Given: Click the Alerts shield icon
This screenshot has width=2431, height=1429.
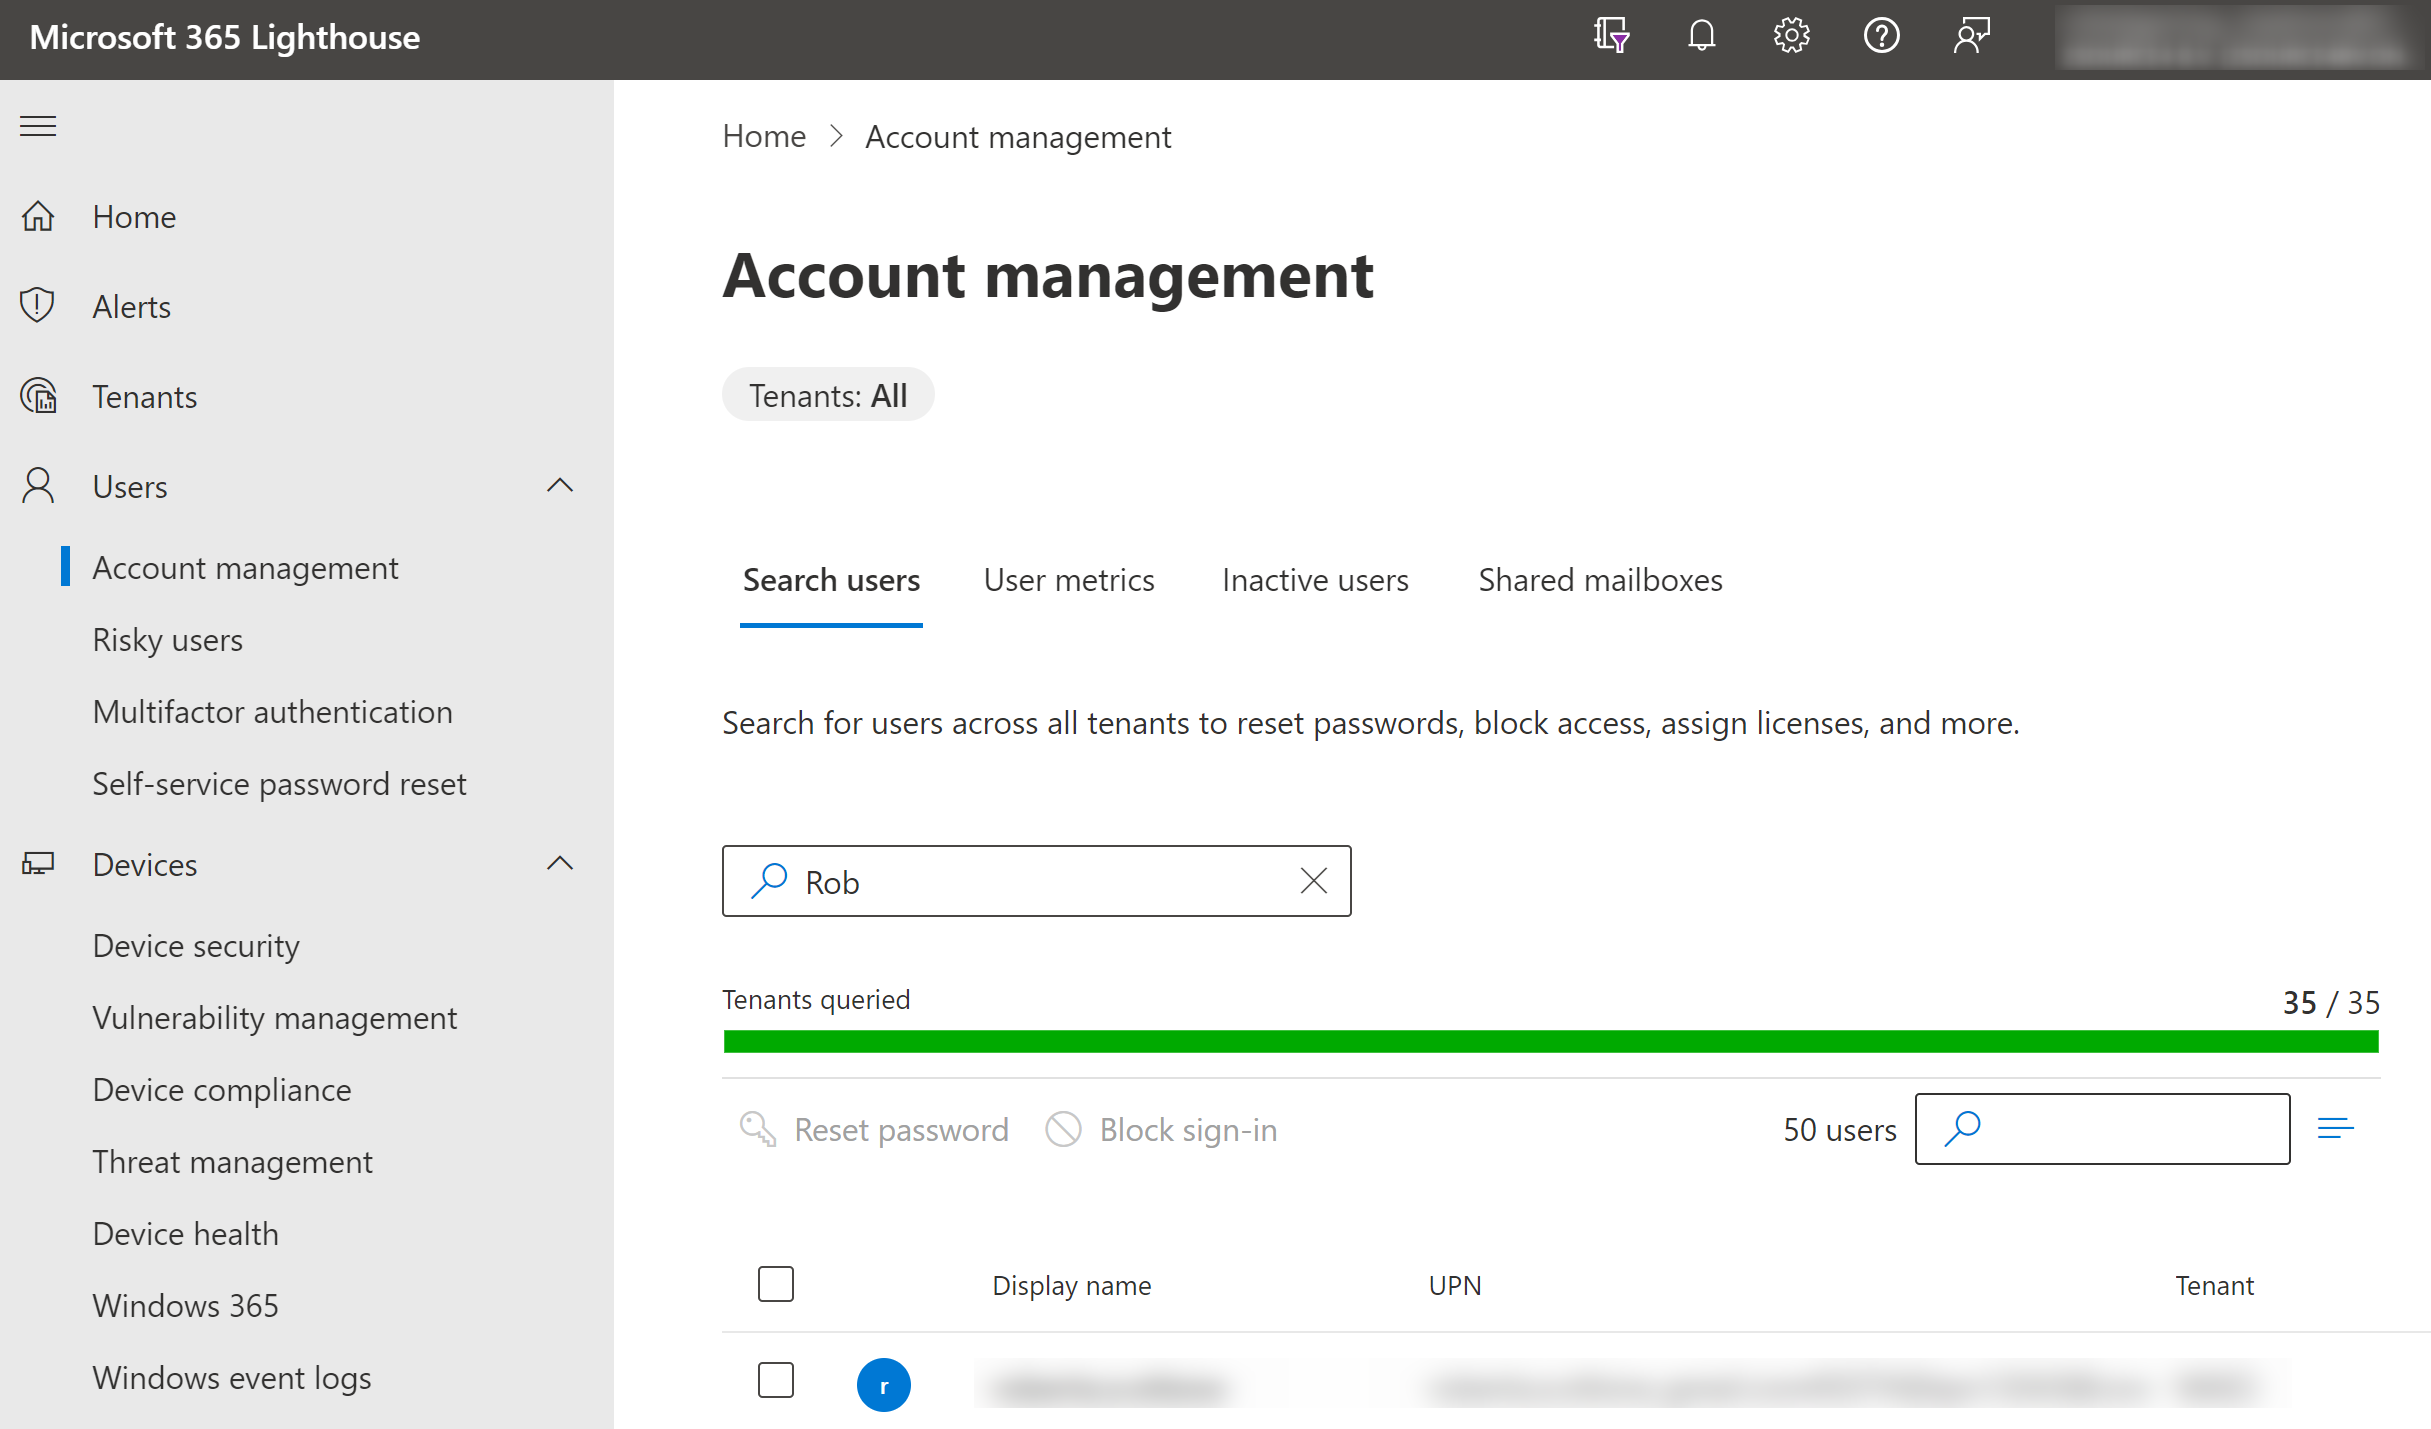Looking at the screenshot, I should coord(38,305).
